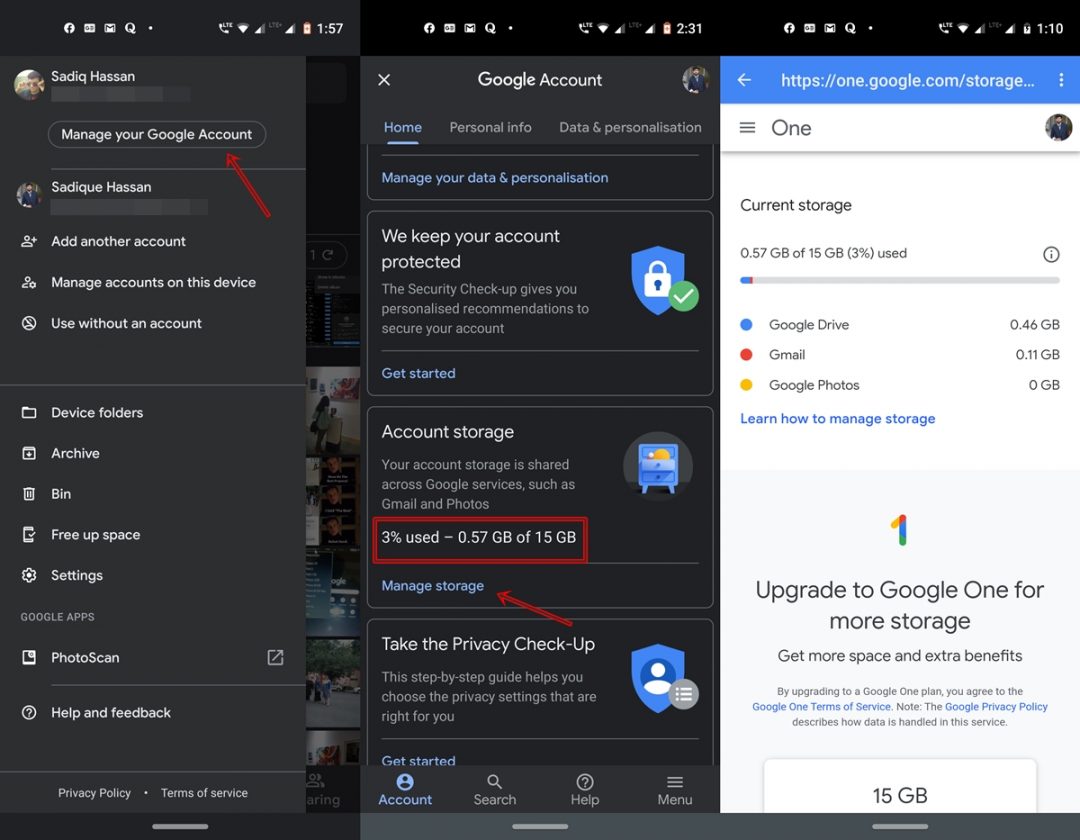The width and height of the screenshot is (1080, 840).
Task: Tap Manage your Google Account button
Action: point(156,134)
